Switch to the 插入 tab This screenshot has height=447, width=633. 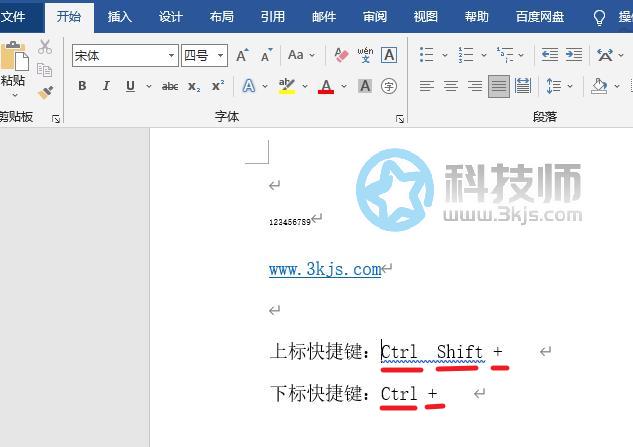(119, 17)
